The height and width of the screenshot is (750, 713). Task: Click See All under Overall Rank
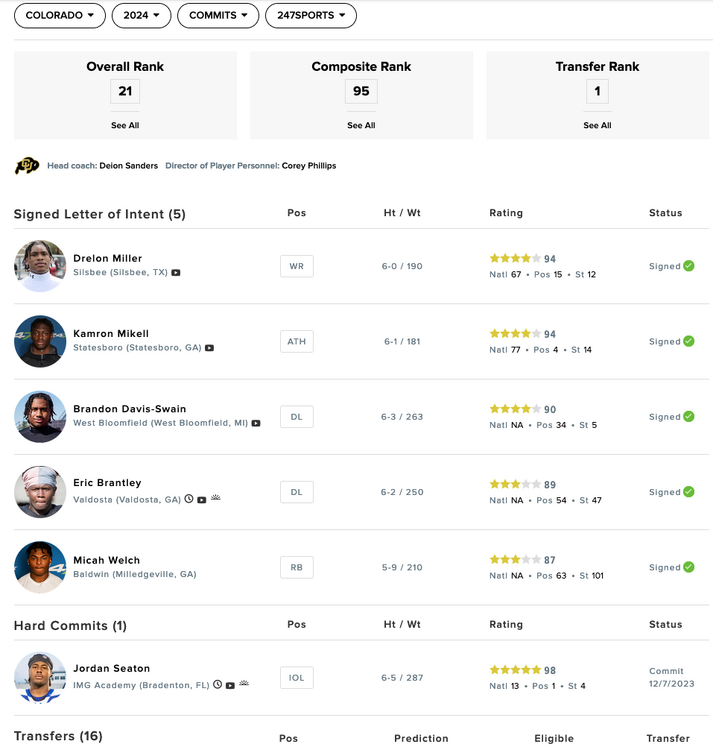point(125,126)
